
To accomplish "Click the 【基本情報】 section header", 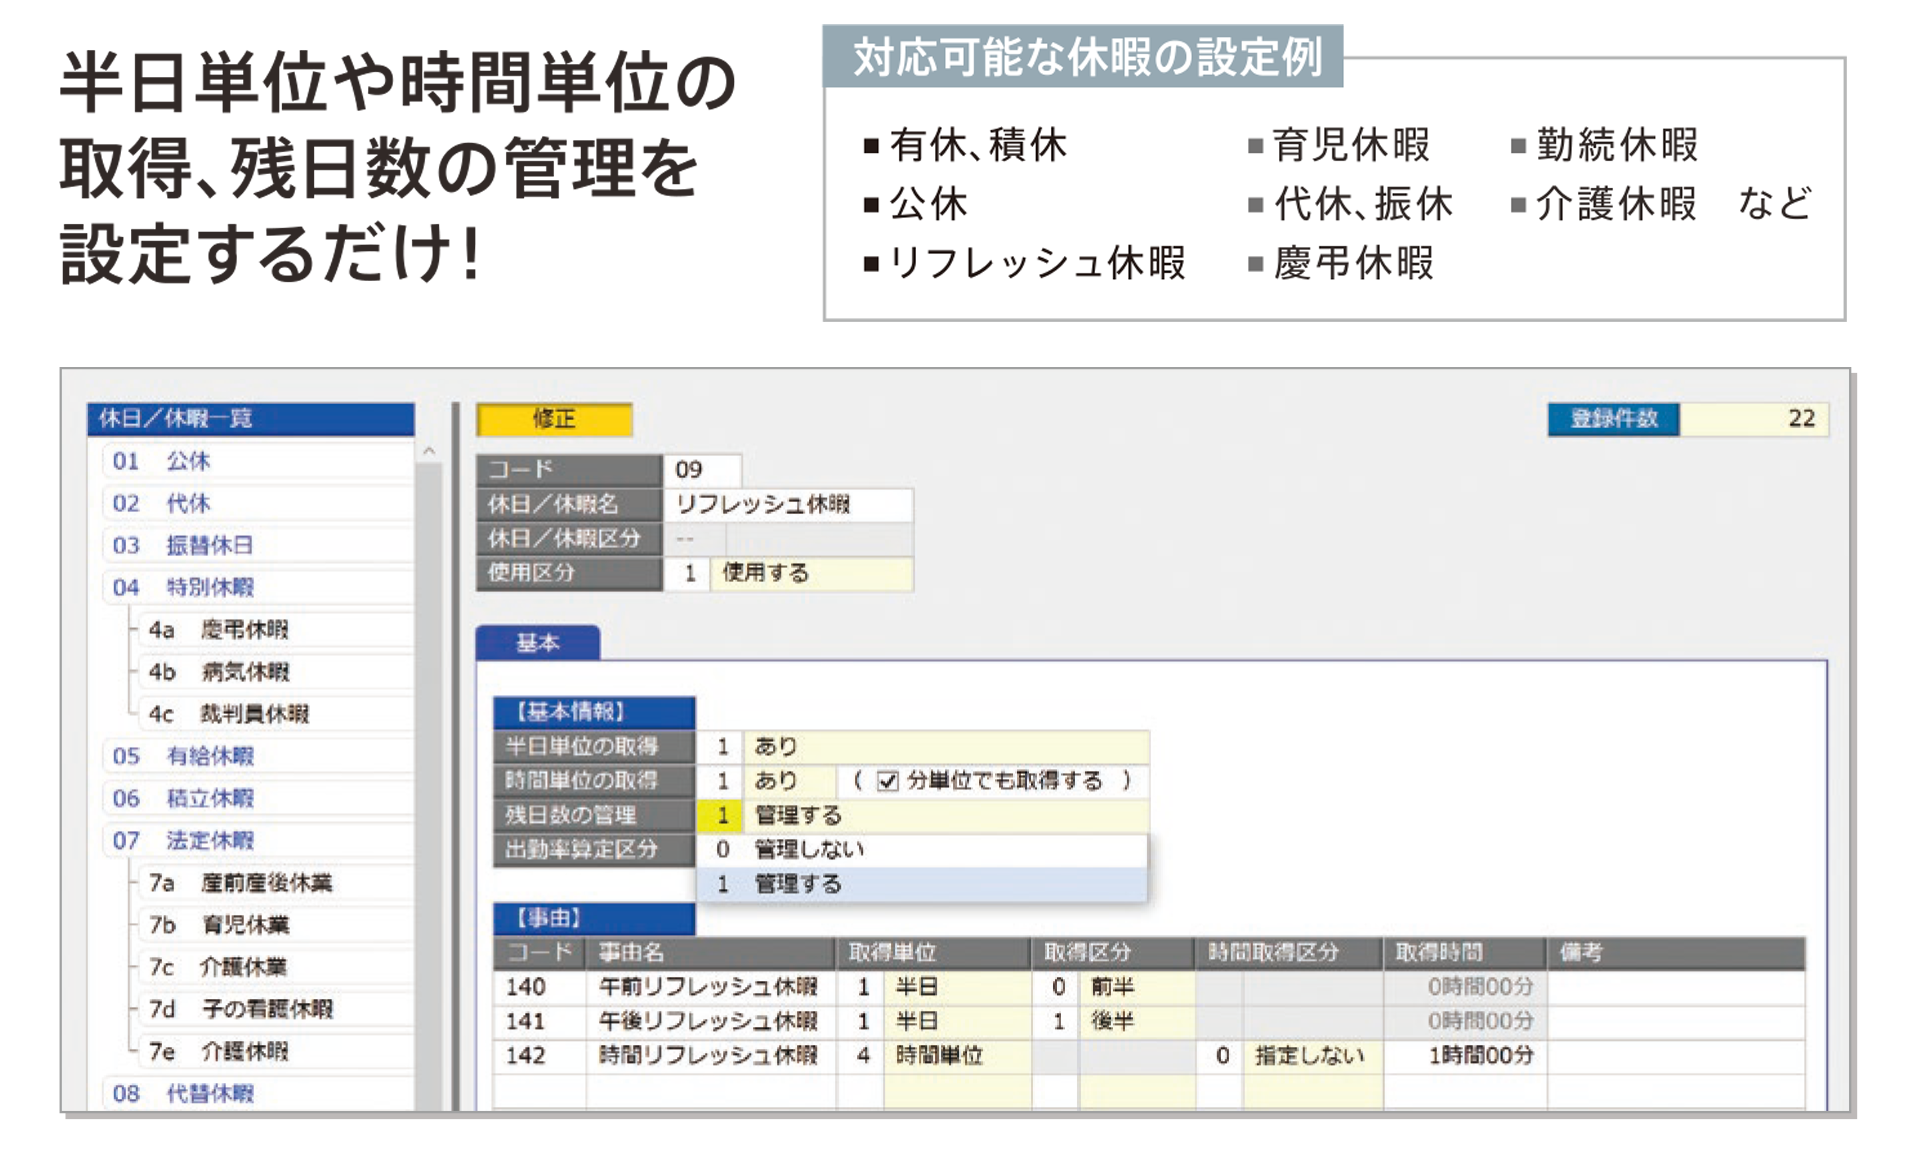I will pos(594,712).
